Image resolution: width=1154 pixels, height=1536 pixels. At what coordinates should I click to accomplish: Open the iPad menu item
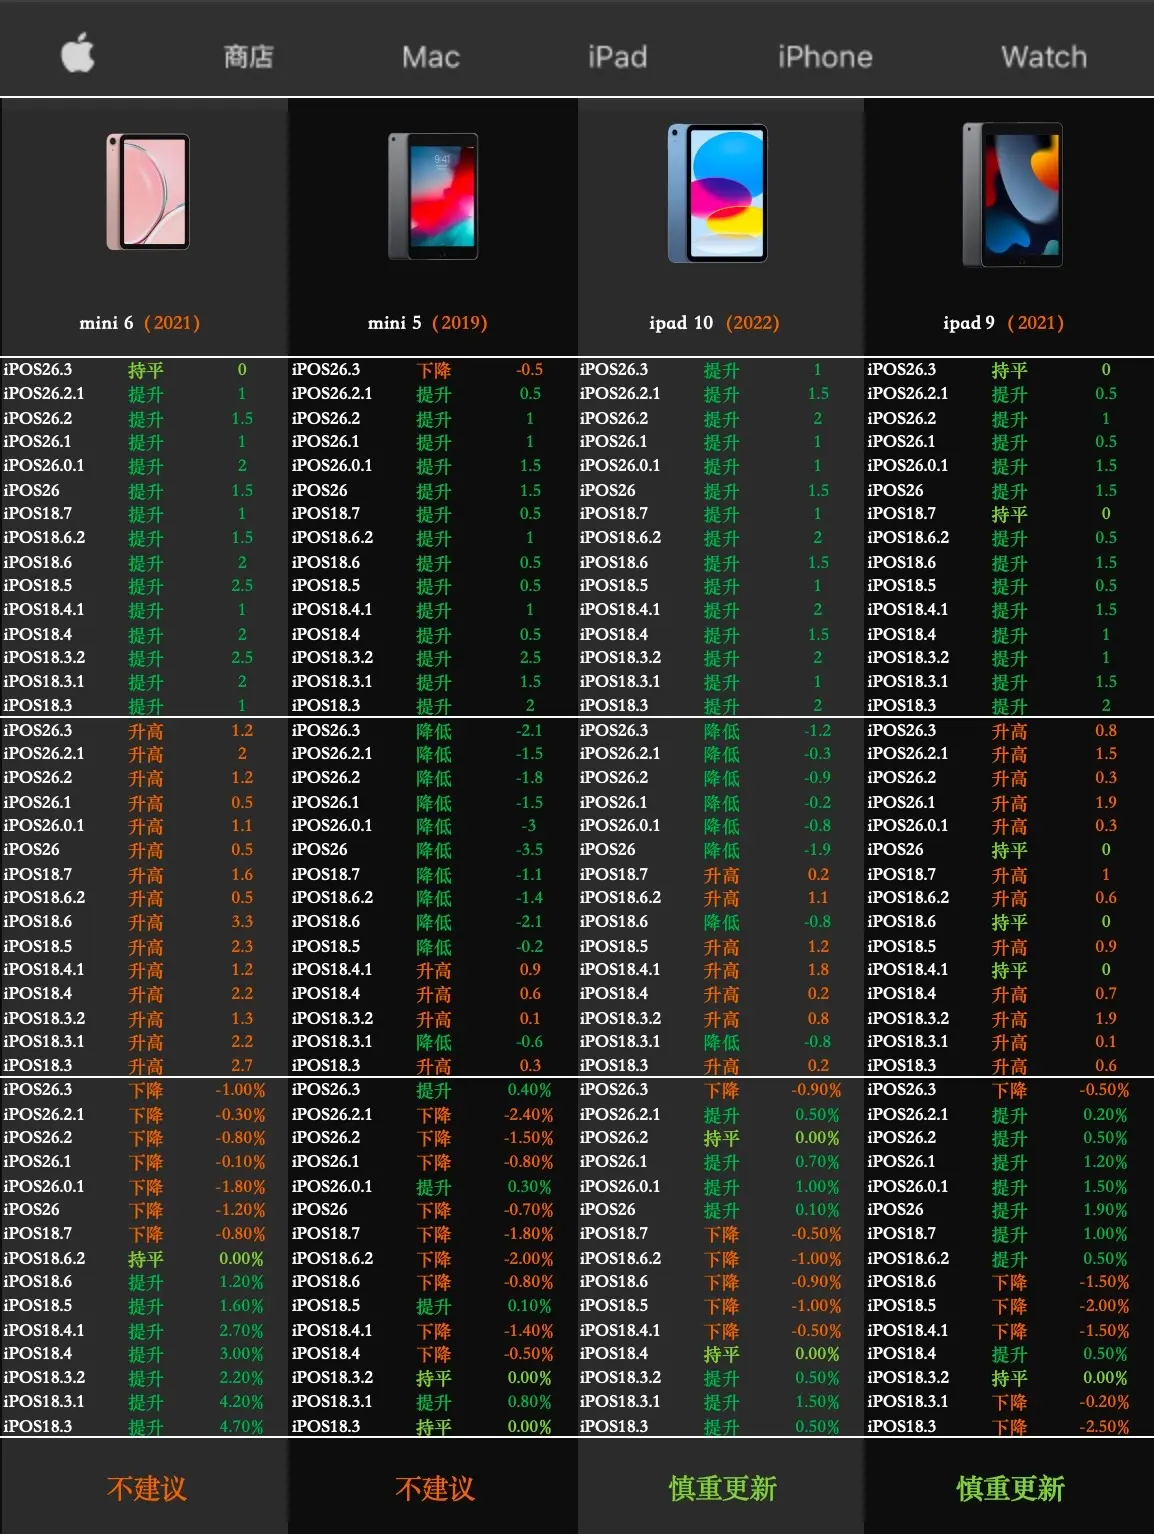point(617,57)
